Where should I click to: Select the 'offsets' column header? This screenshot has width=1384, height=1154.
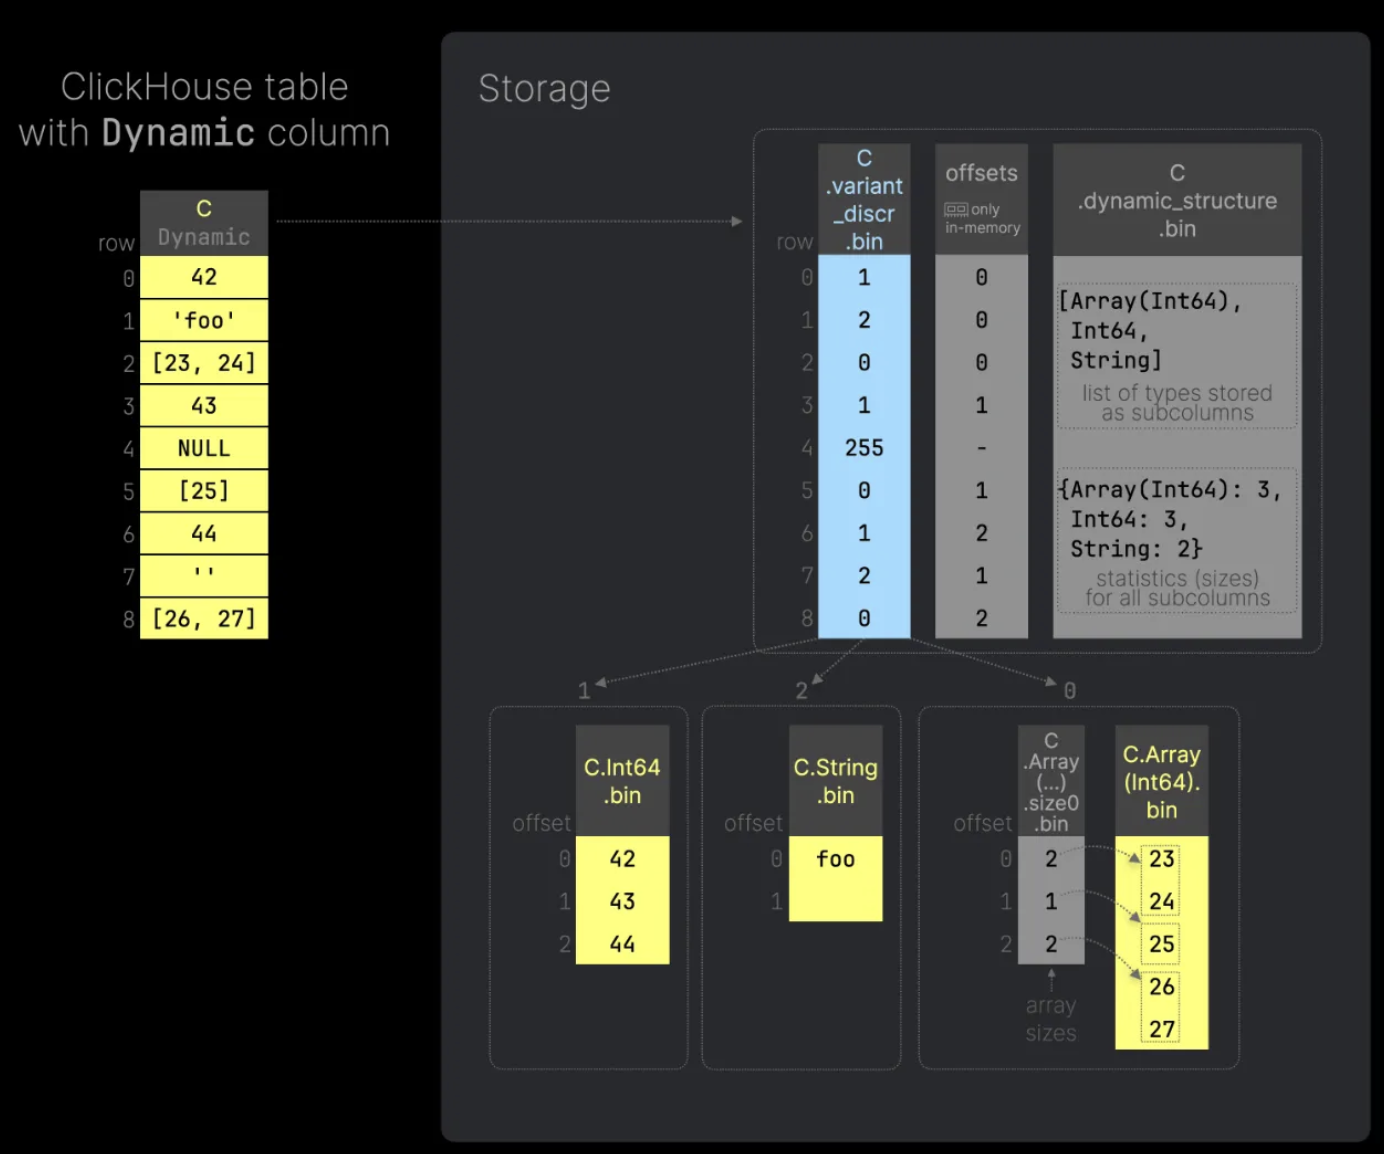click(x=981, y=200)
